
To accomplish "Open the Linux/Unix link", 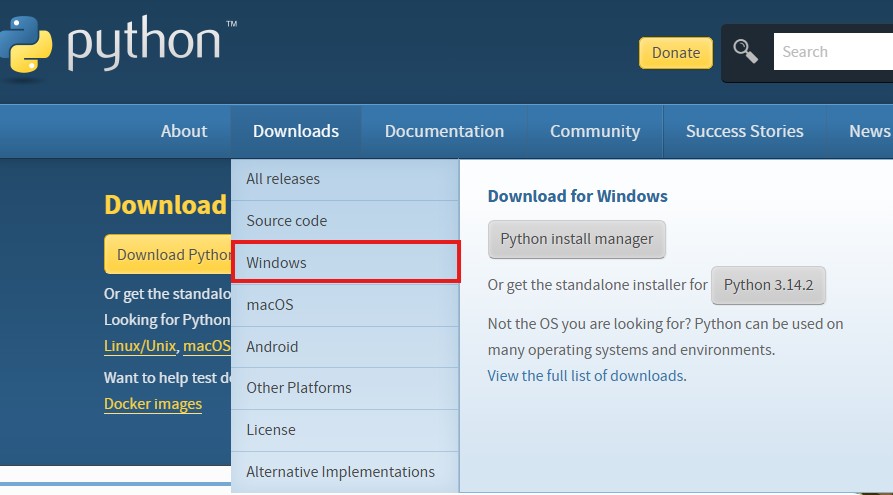I will [140, 346].
